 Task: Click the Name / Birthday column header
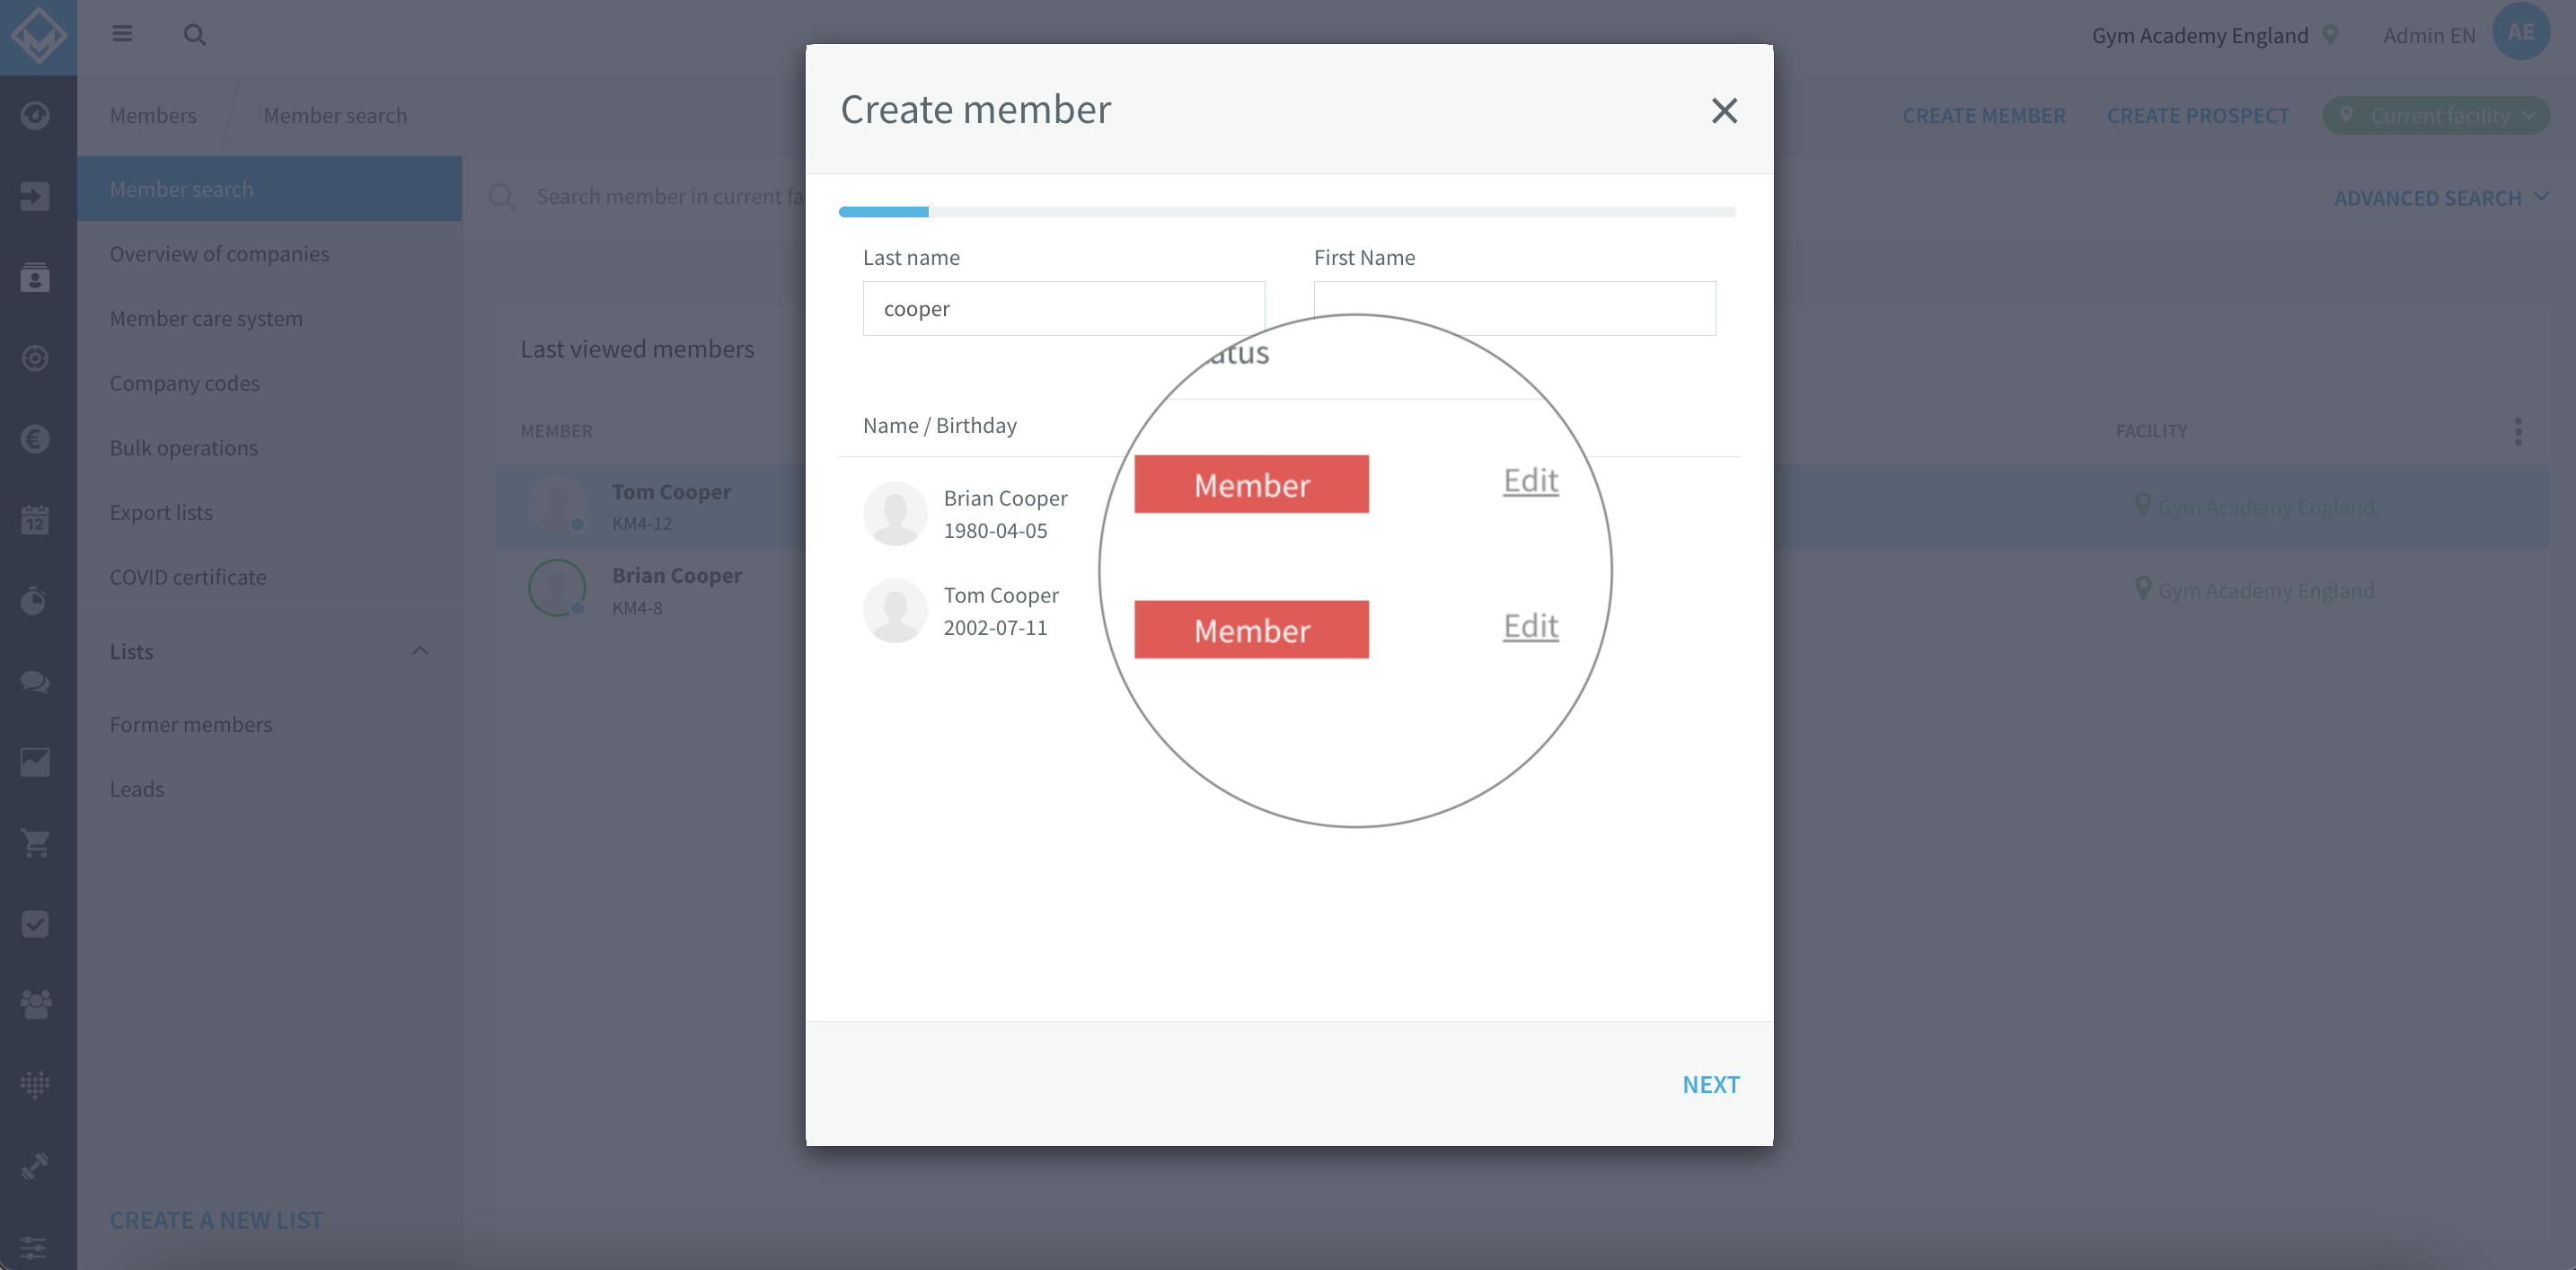click(x=939, y=425)
